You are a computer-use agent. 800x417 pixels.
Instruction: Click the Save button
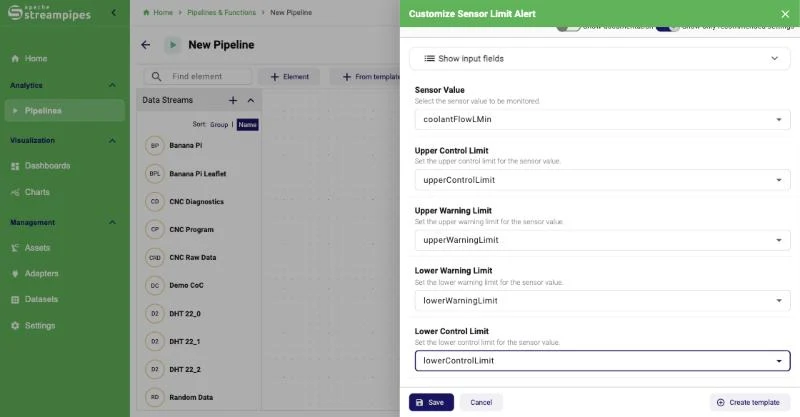click(x=431, y=402)
